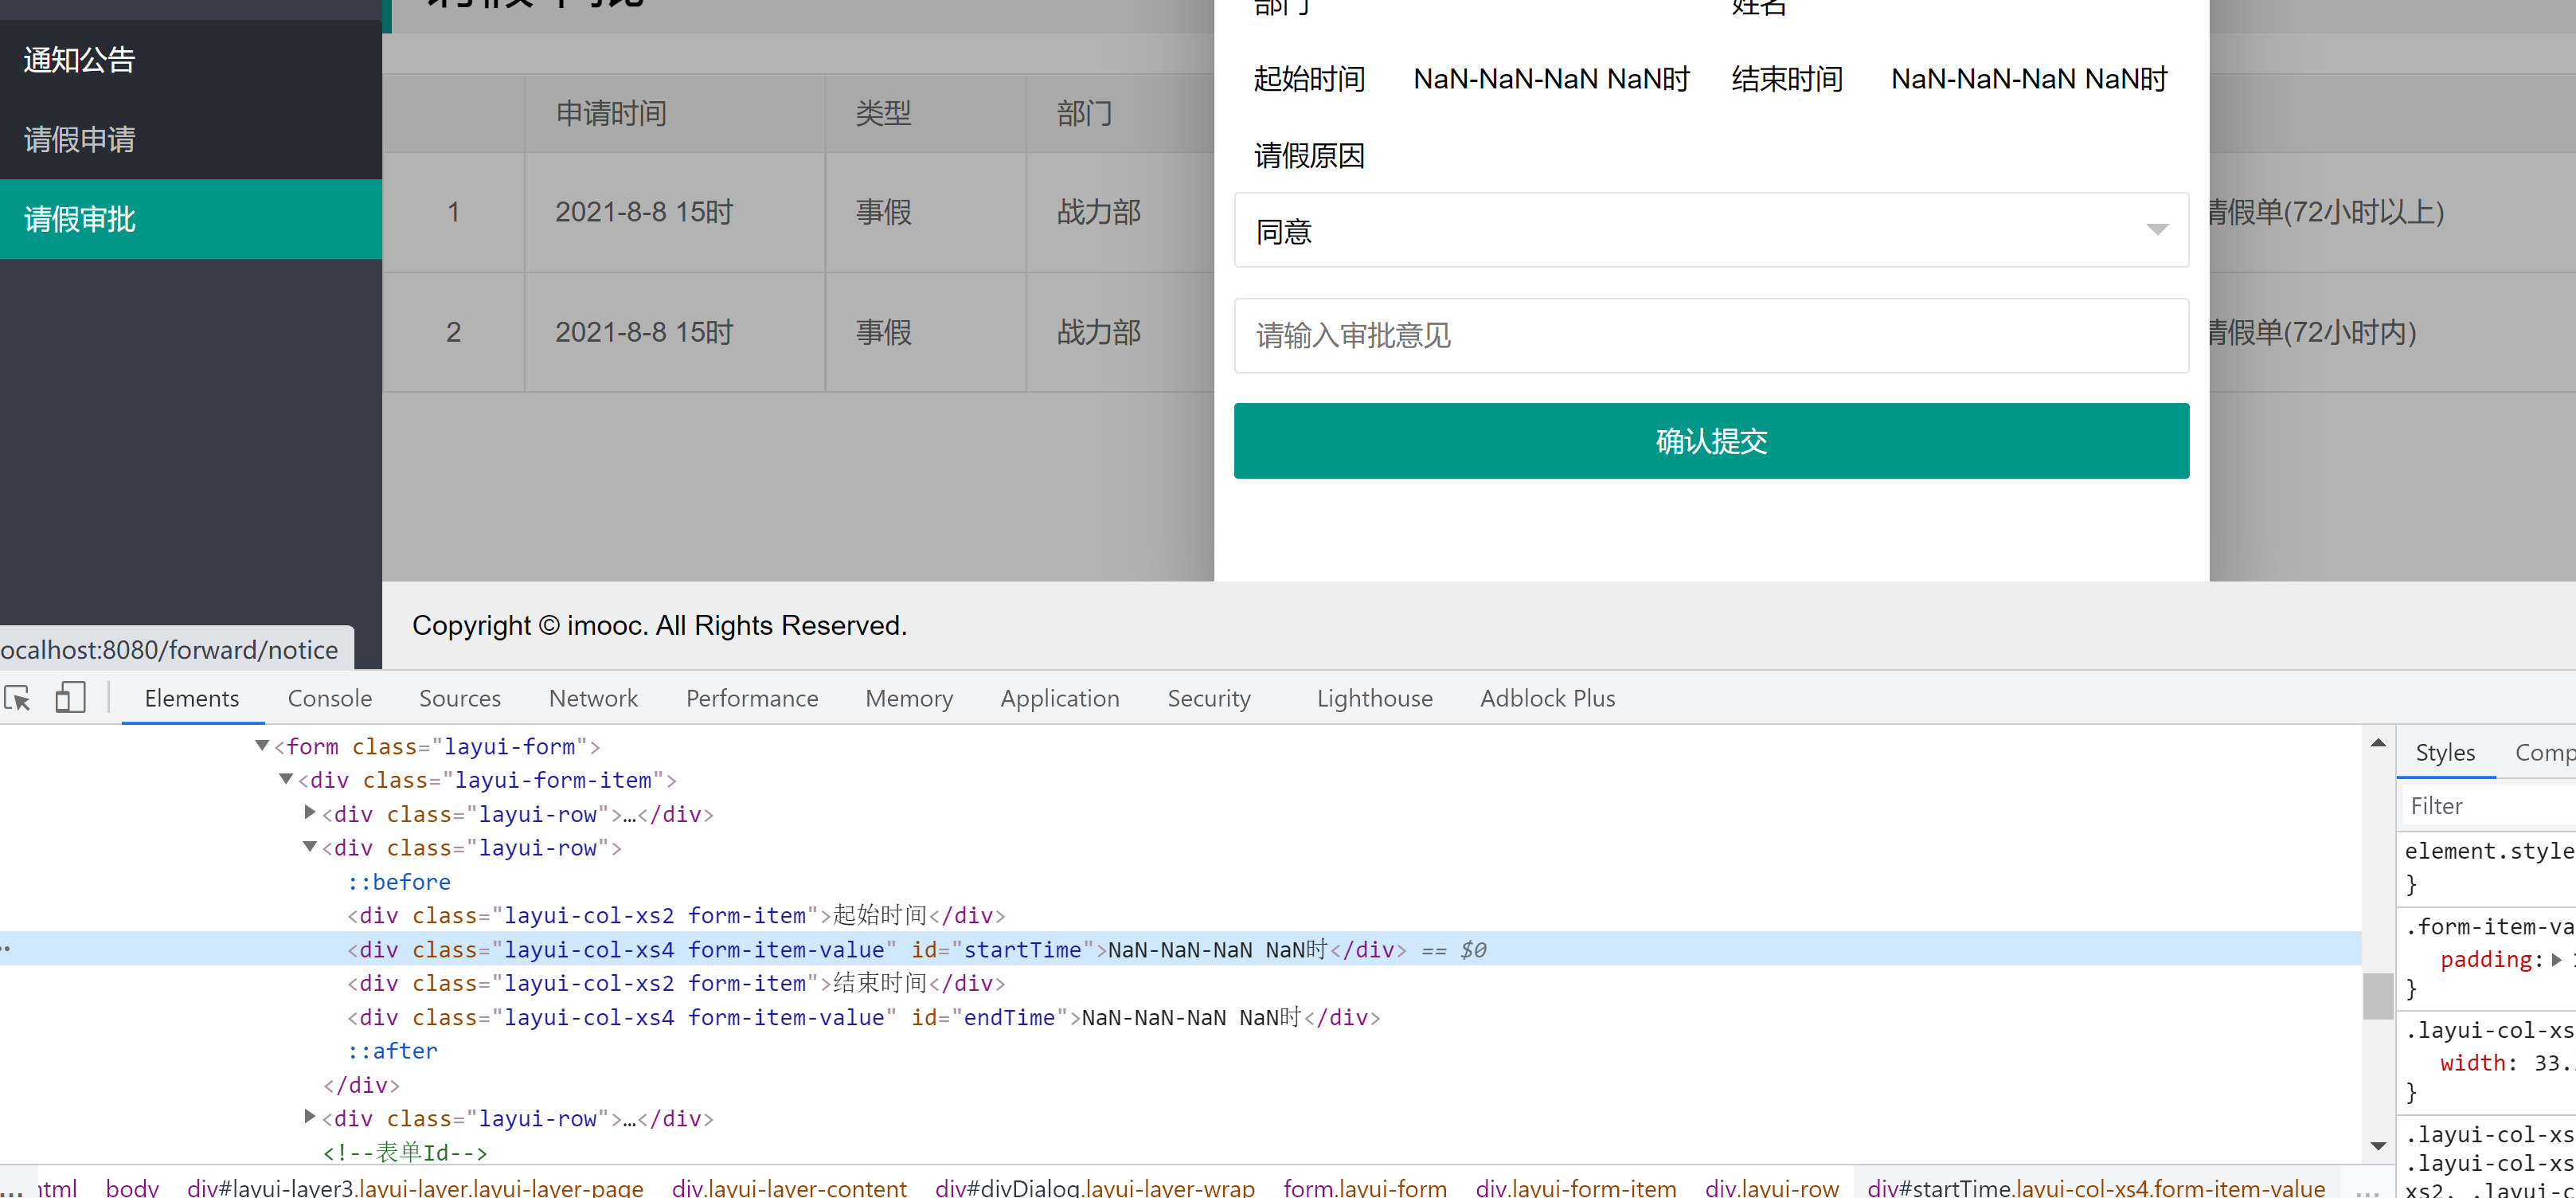Click the Copyright imooc footer text
This screenshot has height=1198, width=2576.
click(659, 625)
